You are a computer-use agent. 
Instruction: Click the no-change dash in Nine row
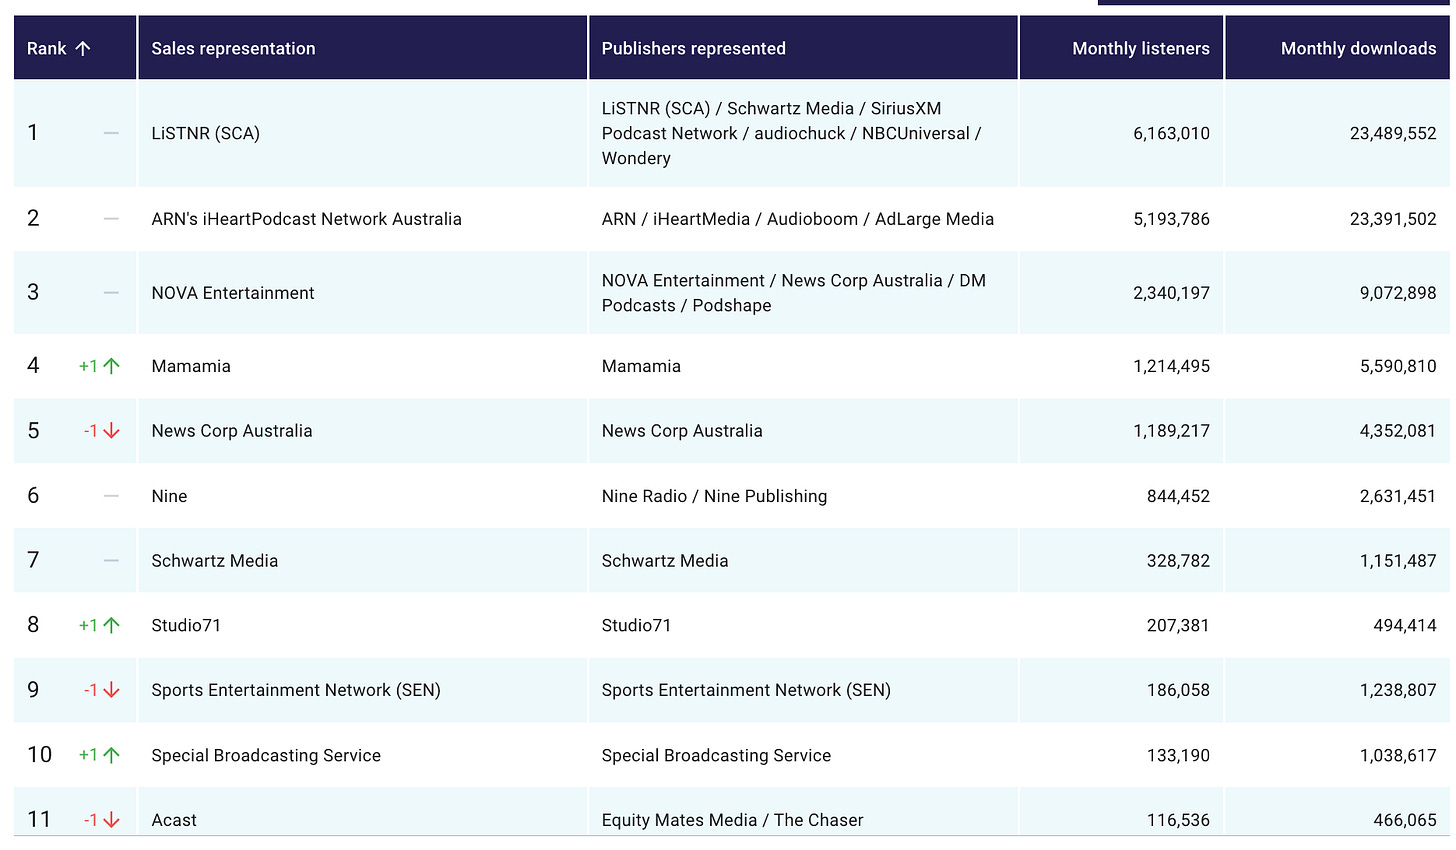(x=111, y=496)
